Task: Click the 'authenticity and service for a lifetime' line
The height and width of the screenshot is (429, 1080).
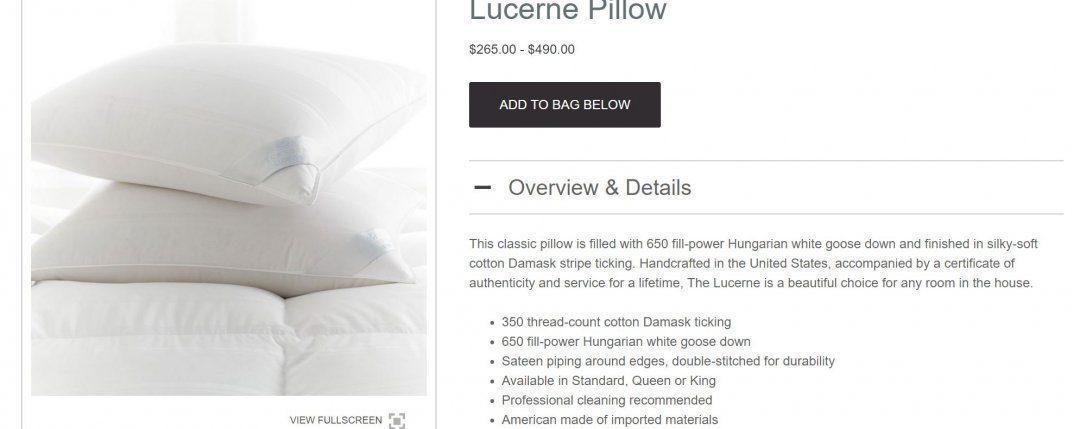Action: 751,283
